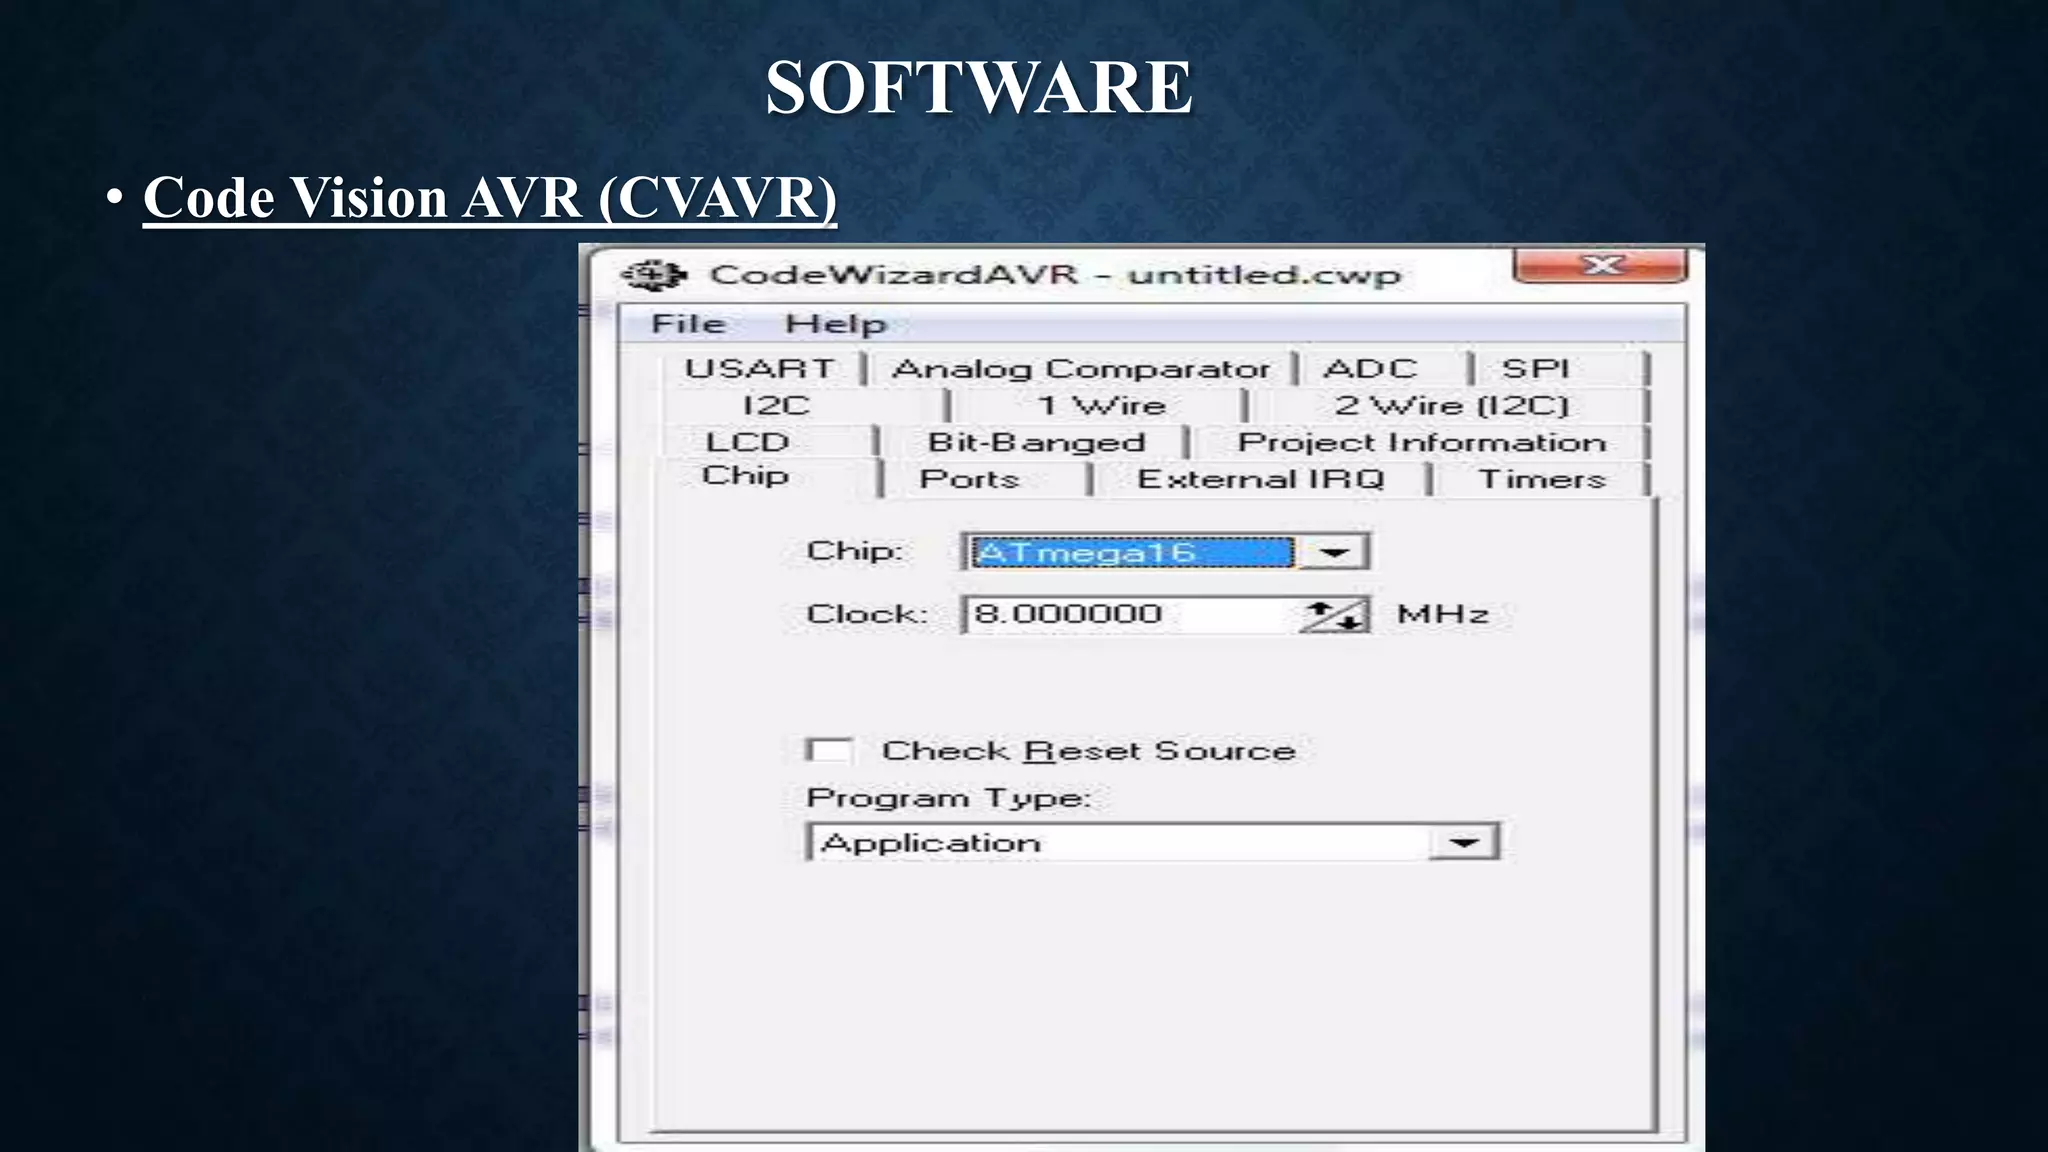
Task: Switch to the USART tab
Action: point(760,368)
